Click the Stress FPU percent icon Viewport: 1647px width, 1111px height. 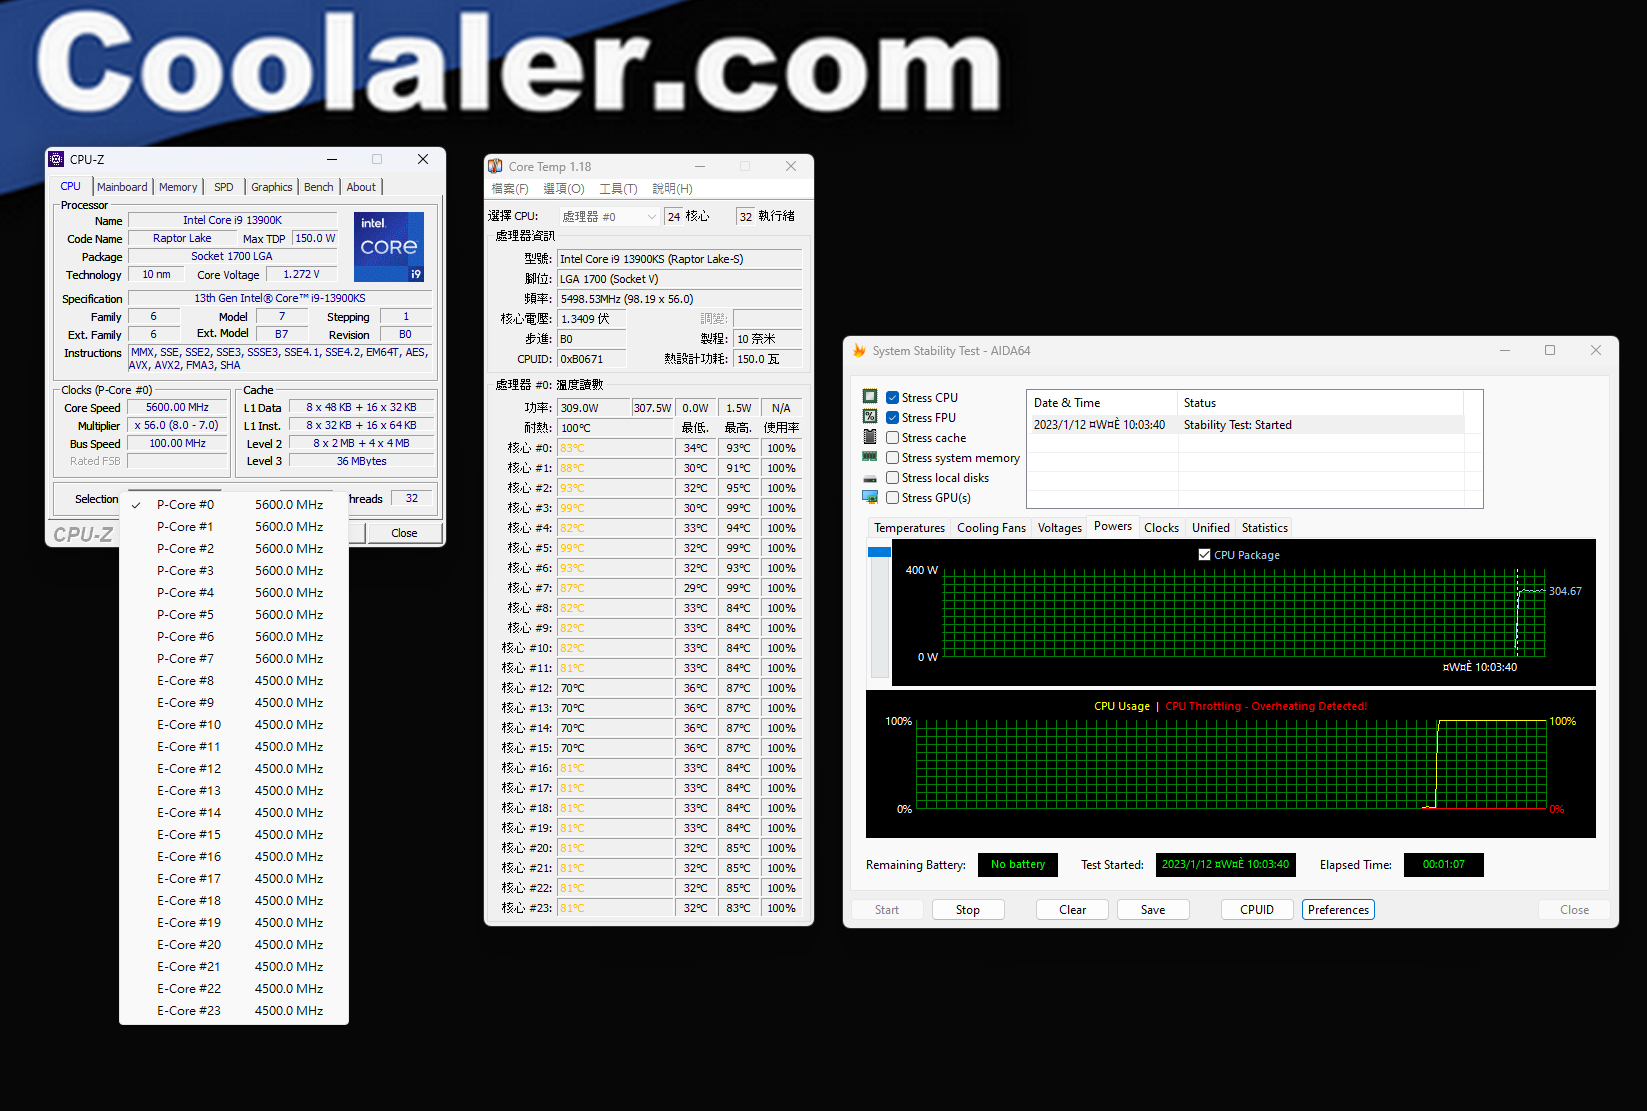tap(870, 417)
